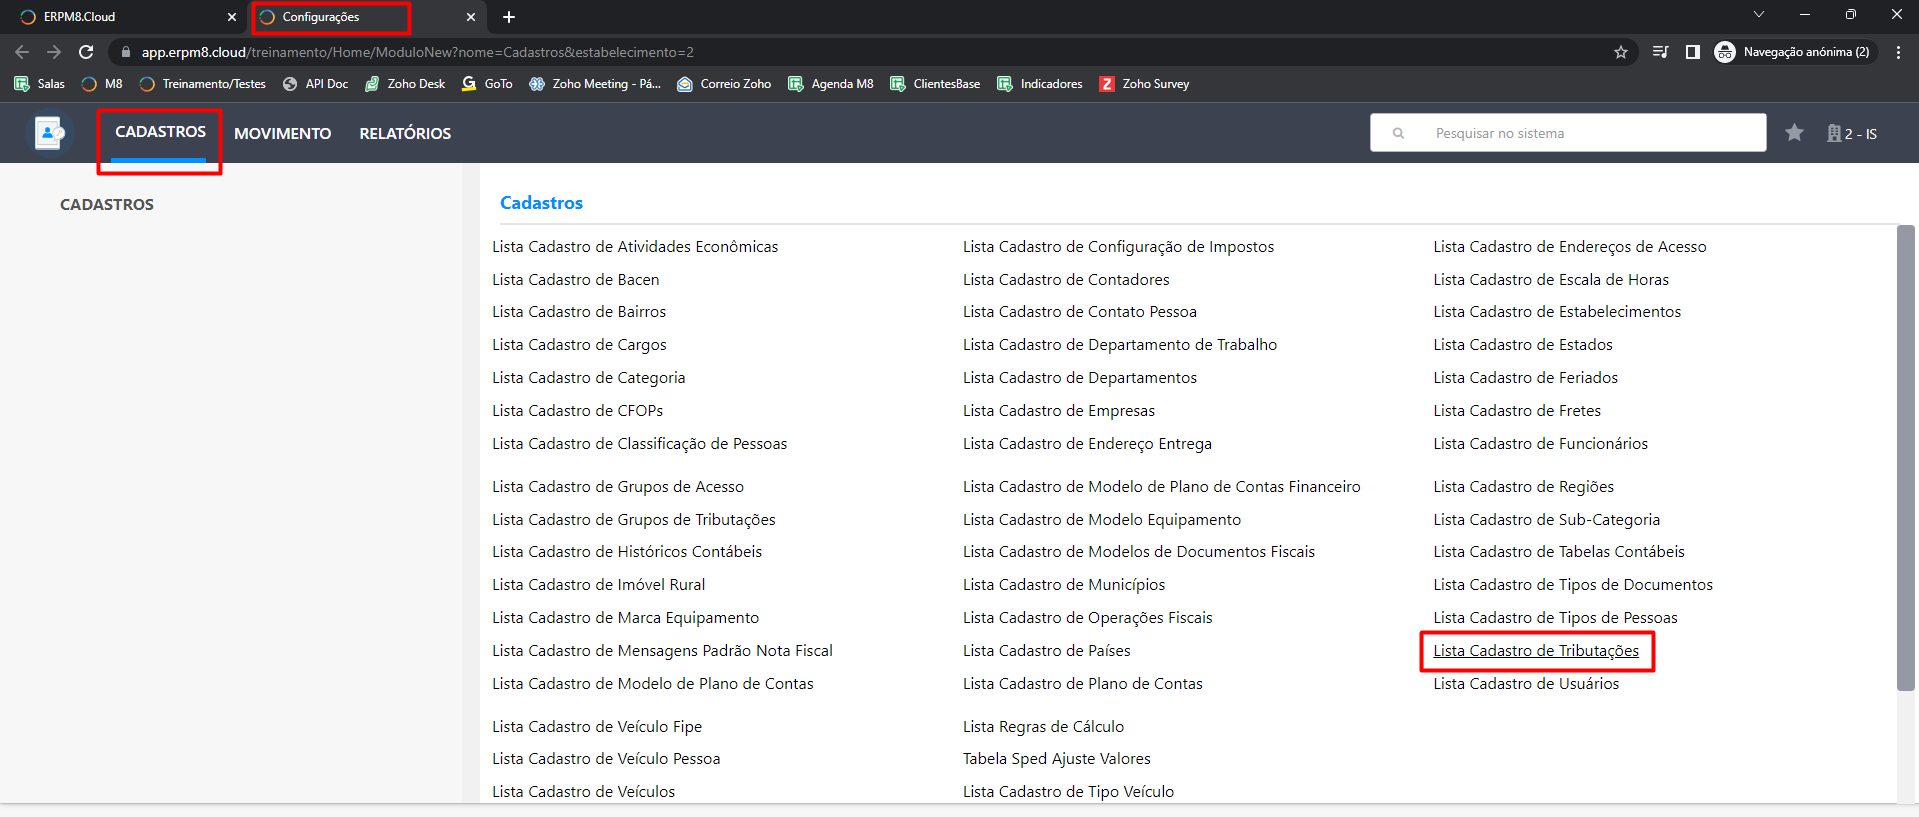The width and height of the screenshot is (1919, 817).
Task: Open Lista Cadastro de Municípios
Action: pyautogui.click(x=1063, y=585)
